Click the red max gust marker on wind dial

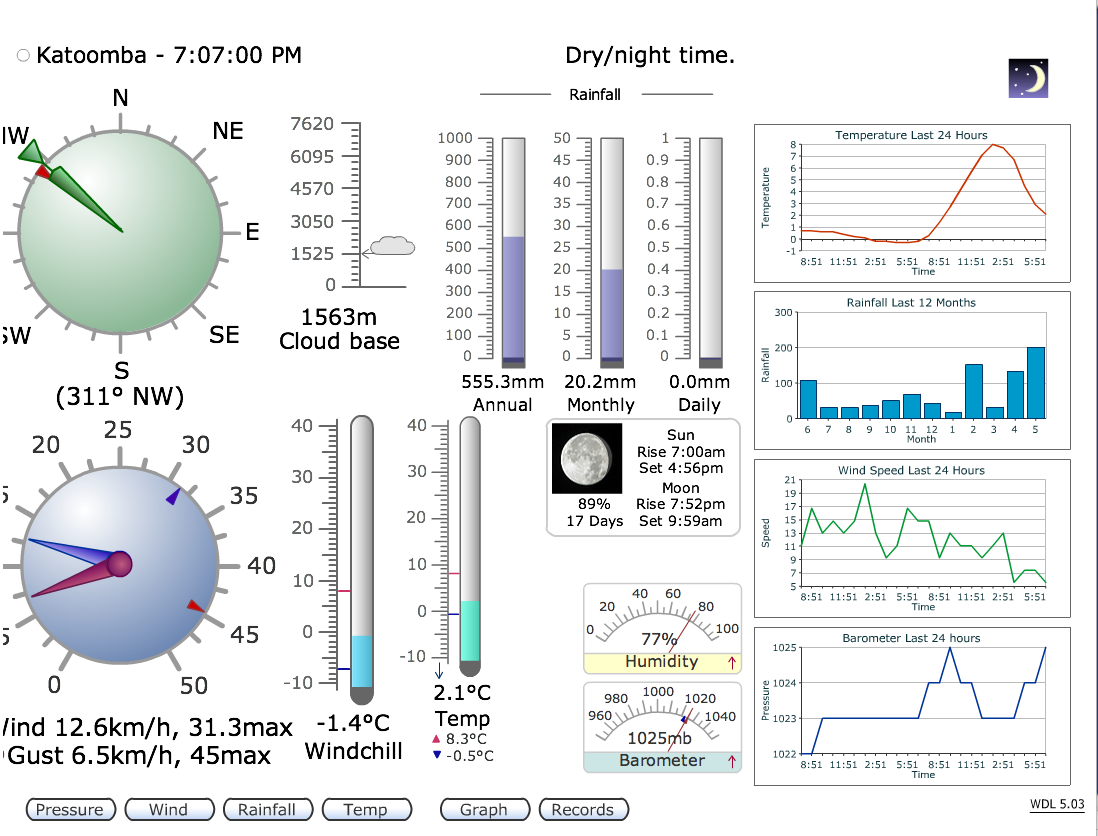[x=195, y=606]
